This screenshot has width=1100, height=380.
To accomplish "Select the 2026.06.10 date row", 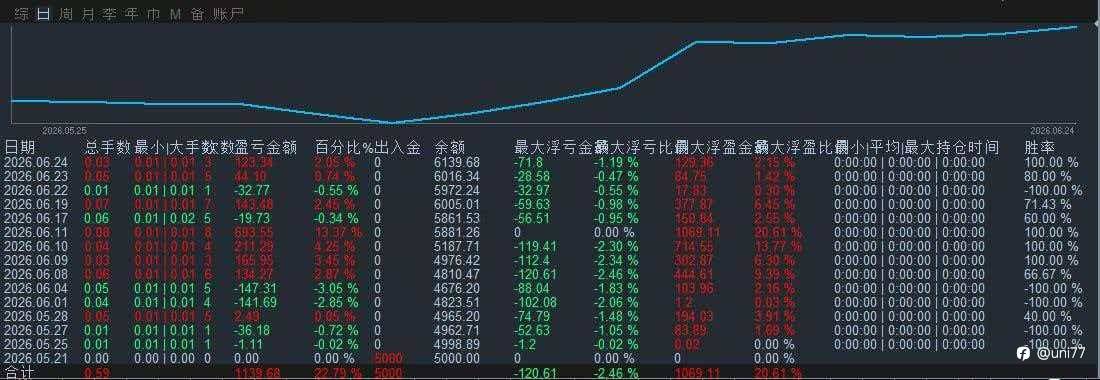I will point(36,246).
